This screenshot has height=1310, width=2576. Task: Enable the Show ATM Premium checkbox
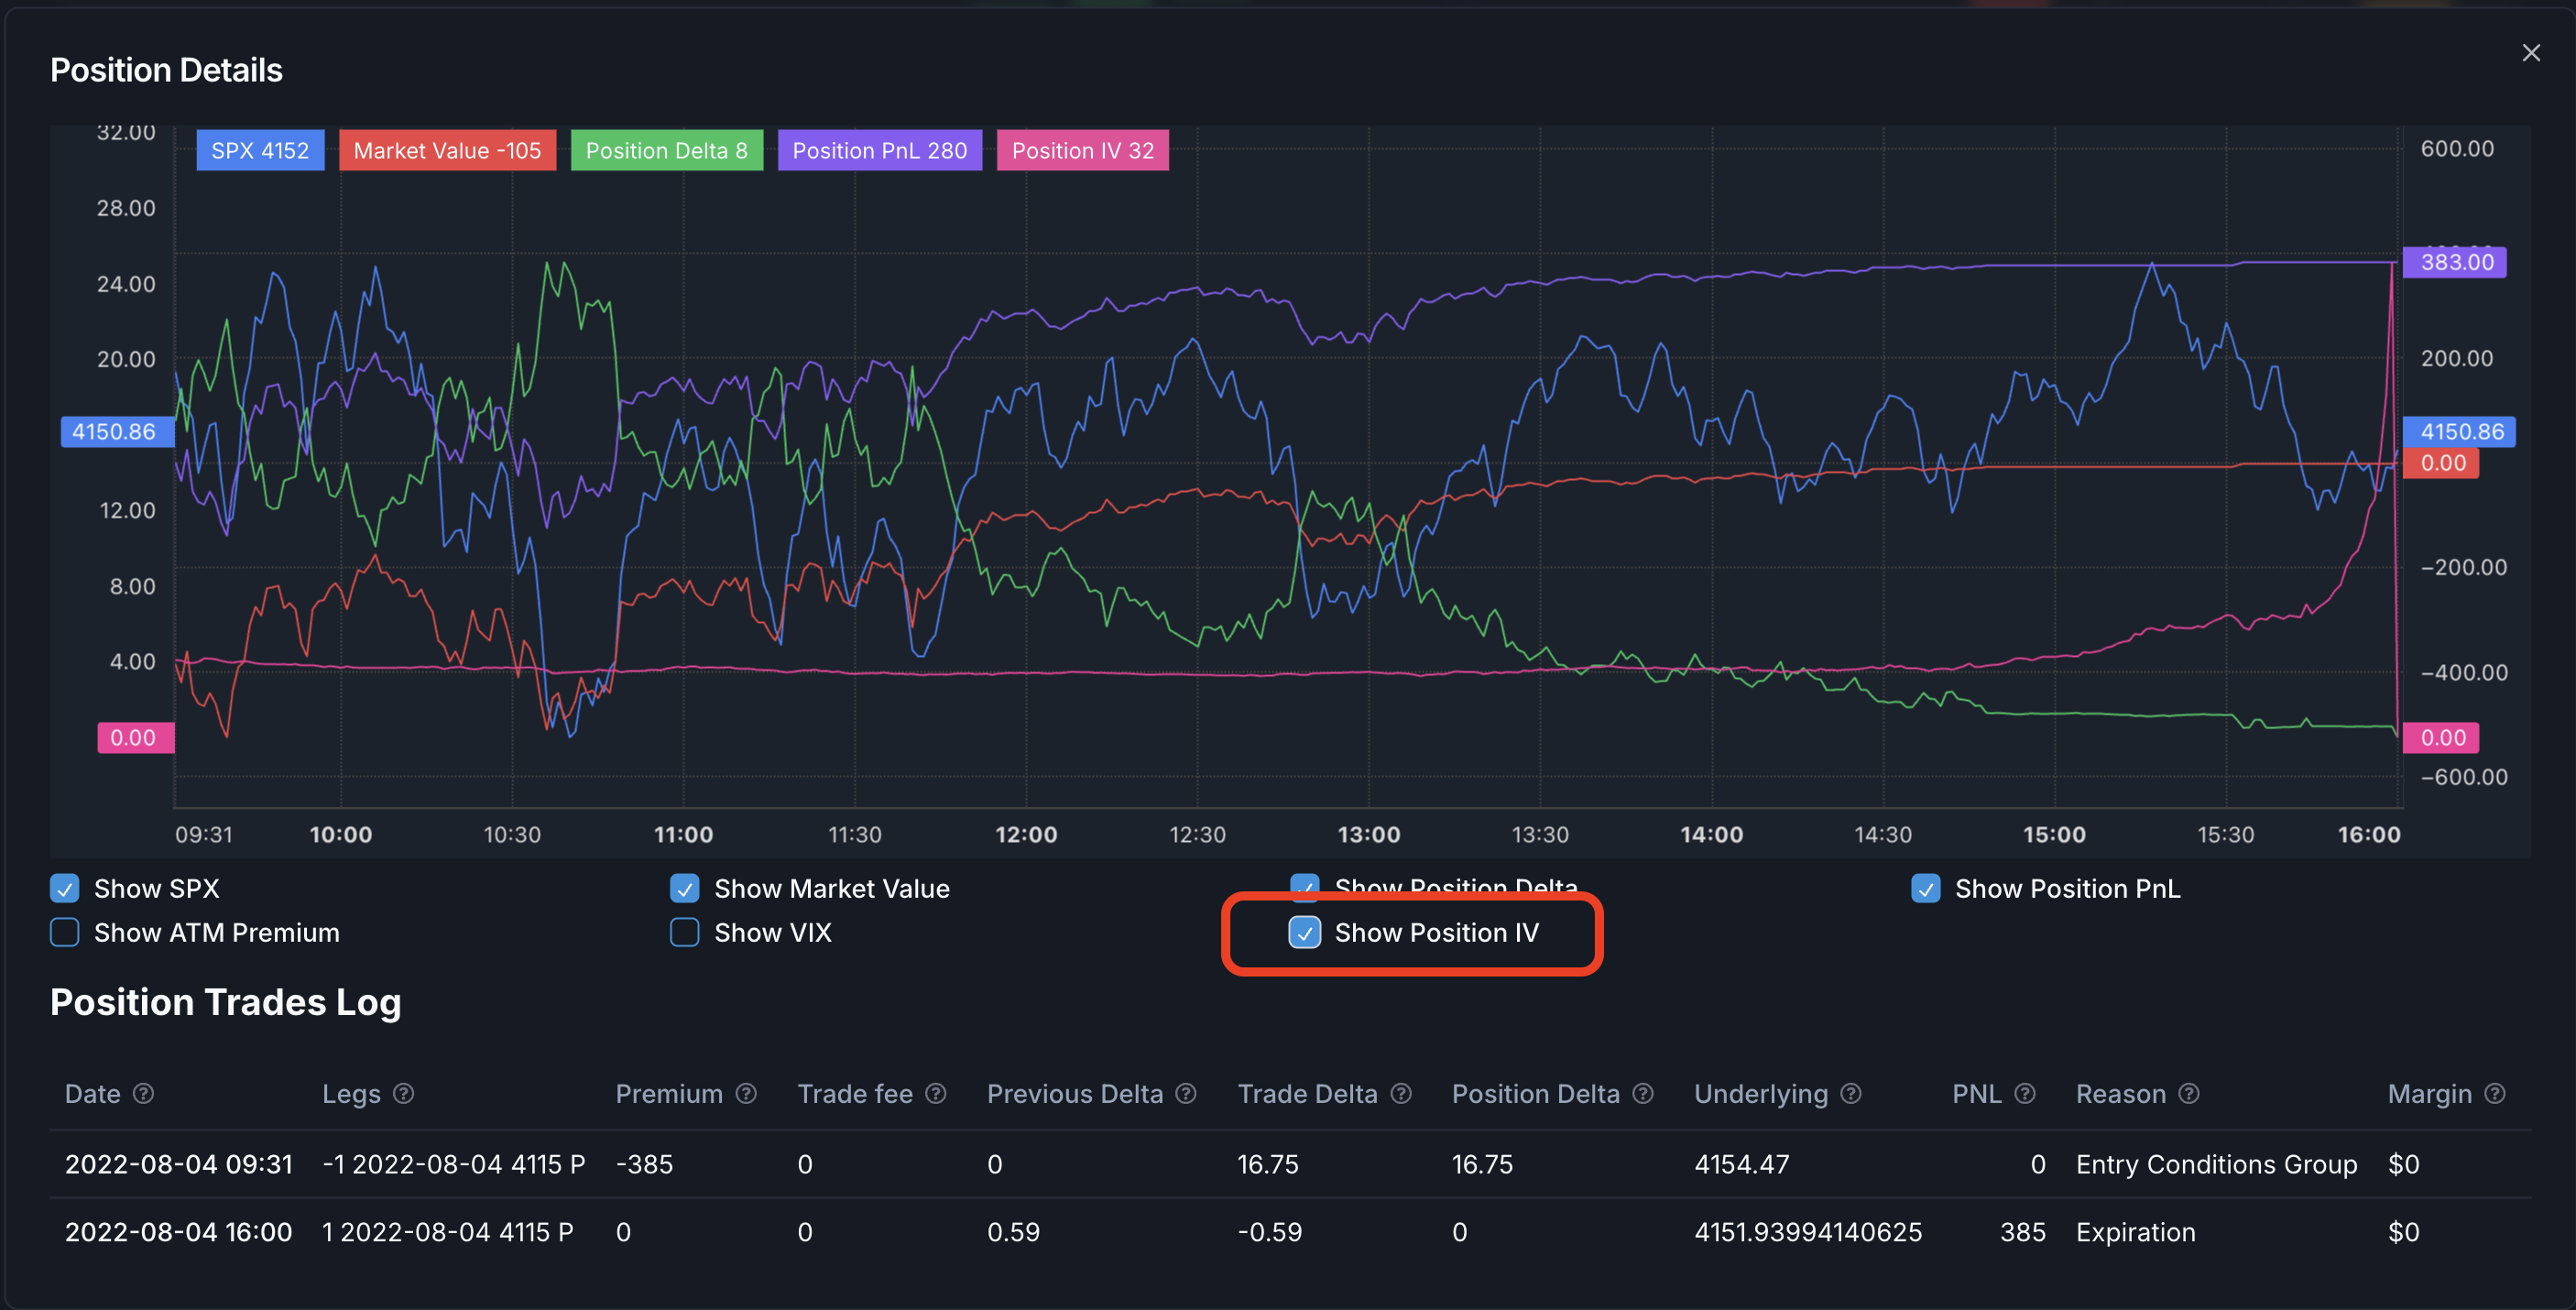pyautogui.click(x=65, y=932)
